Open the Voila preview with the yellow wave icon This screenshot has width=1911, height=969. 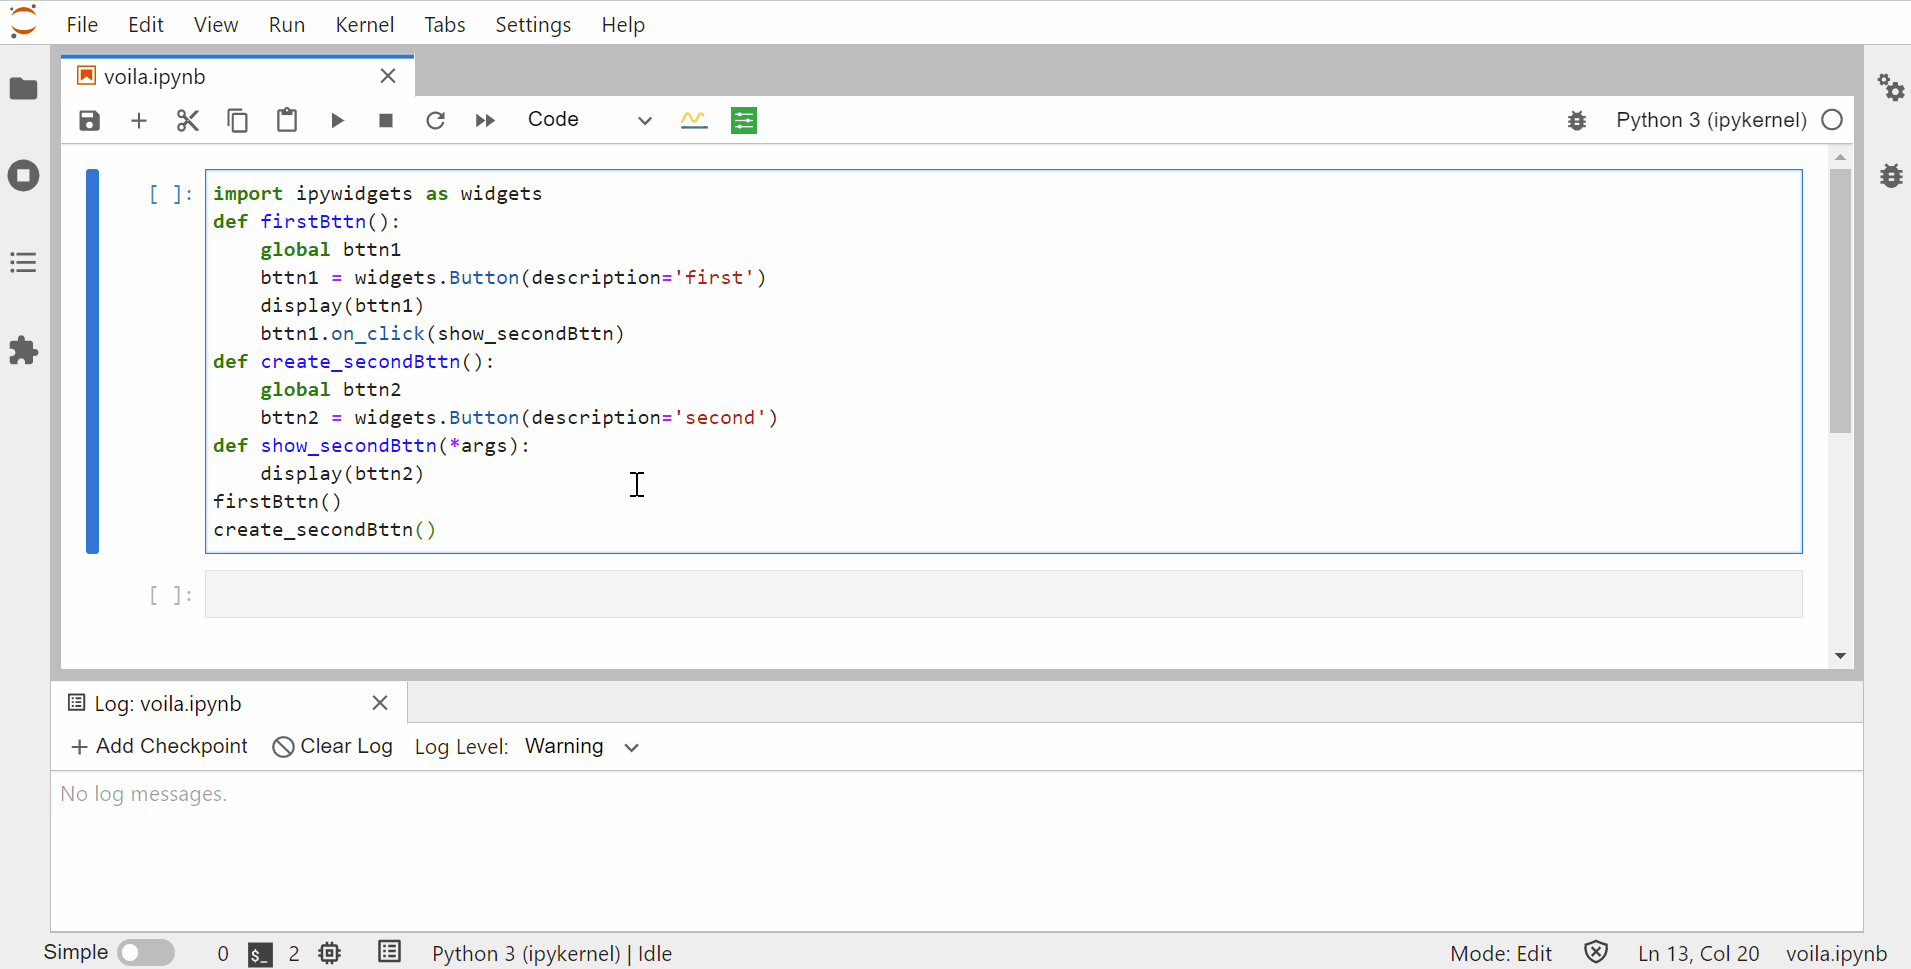click(695, 120)
